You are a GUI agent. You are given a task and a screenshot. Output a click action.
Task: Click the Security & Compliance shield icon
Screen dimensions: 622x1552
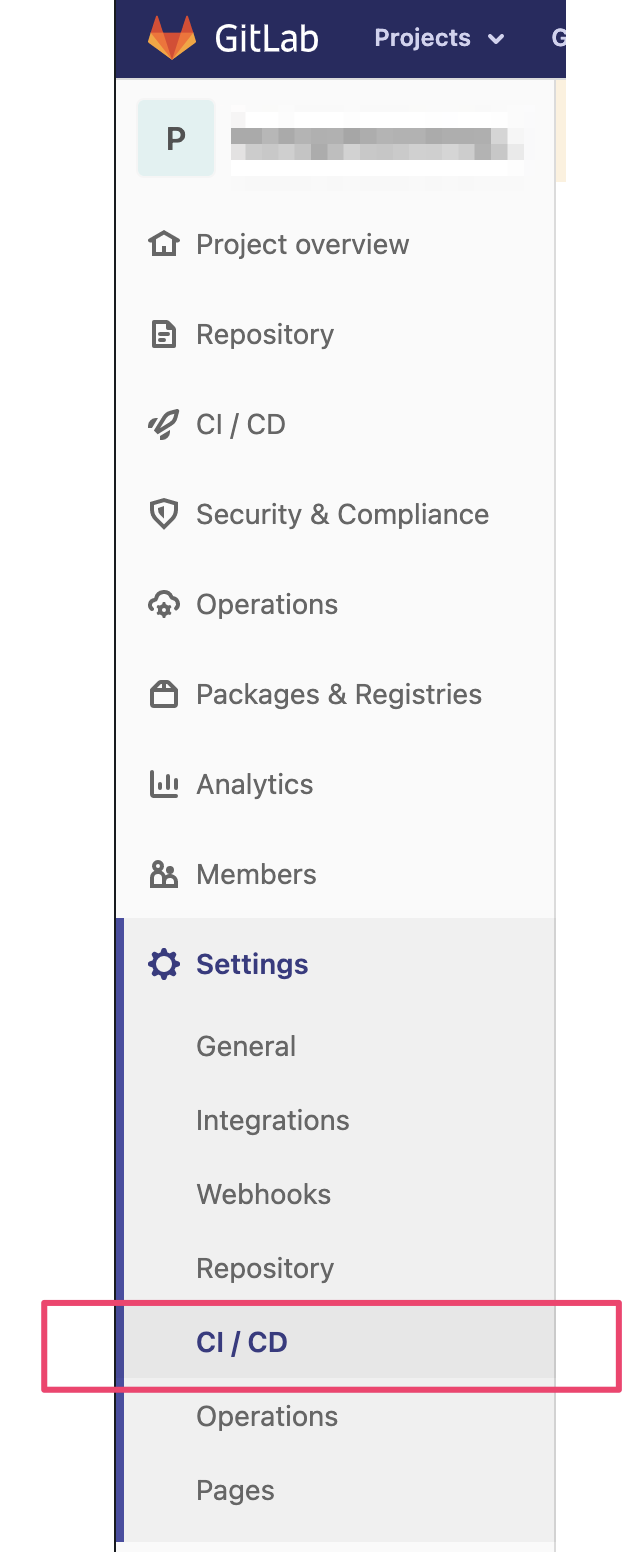(x=163, y=515)
